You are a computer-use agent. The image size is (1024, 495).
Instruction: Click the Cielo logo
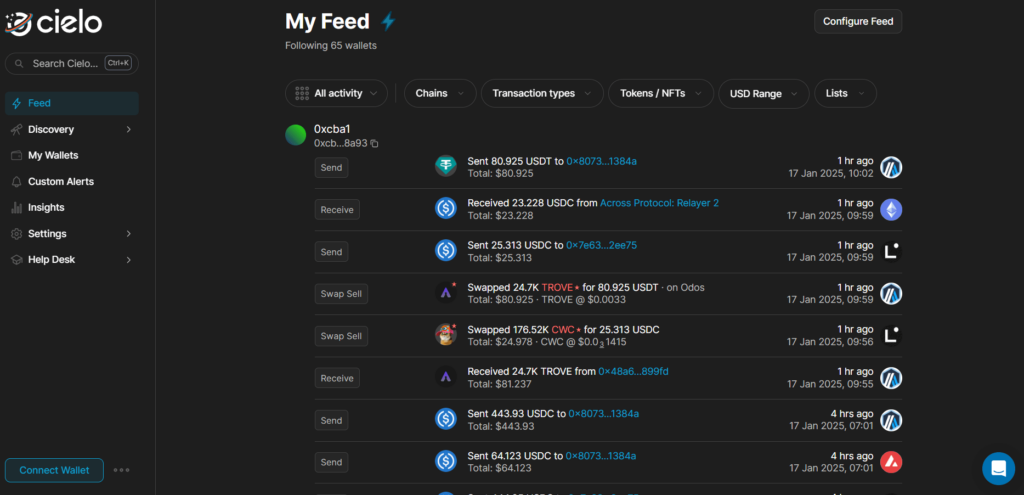click(54, 24)
